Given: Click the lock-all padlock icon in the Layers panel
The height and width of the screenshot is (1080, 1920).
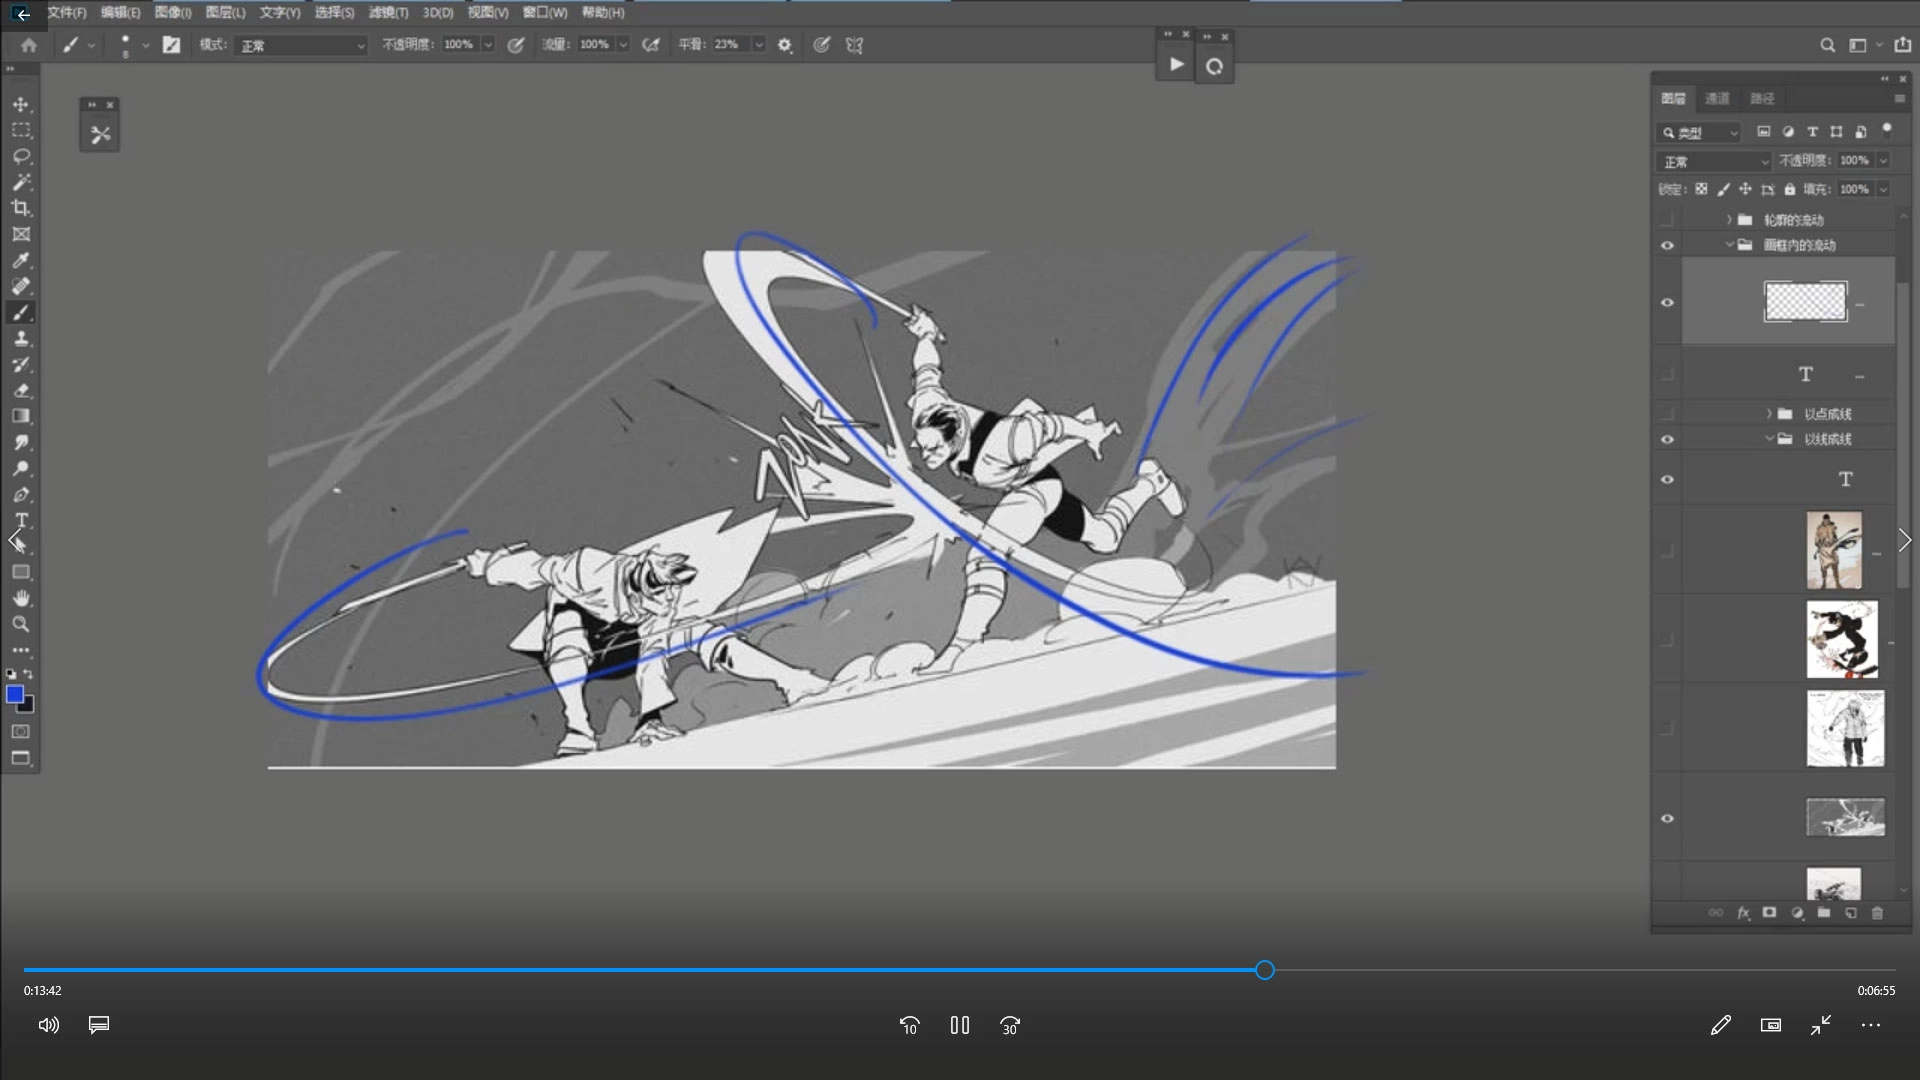Looking at the screenshot, I should 1790,189.
